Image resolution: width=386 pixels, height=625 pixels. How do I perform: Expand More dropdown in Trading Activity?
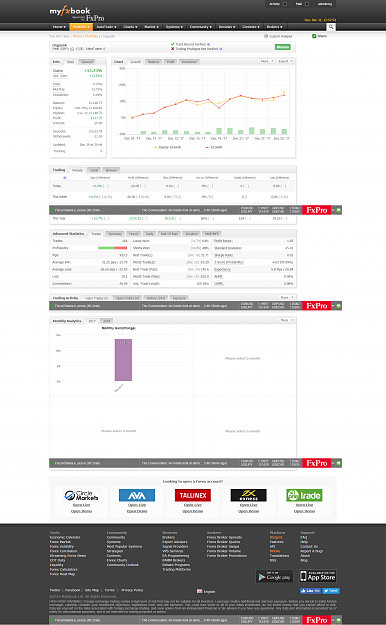tap(286, 297)
